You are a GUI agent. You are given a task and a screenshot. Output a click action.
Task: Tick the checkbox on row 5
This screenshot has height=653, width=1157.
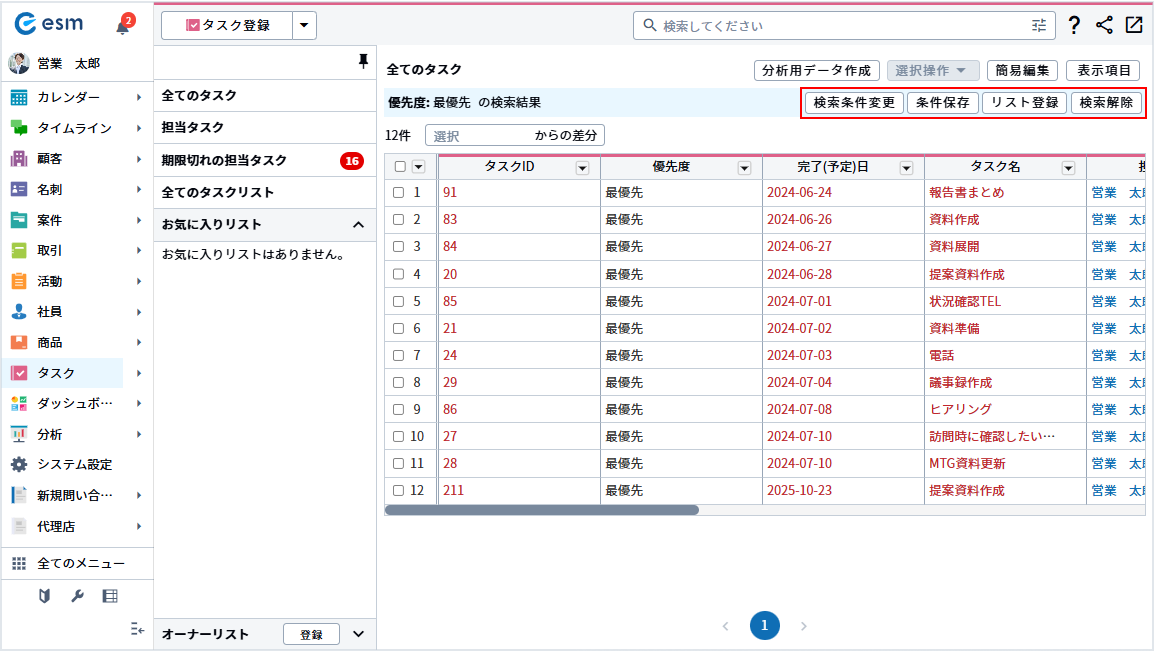coord(399,301)
